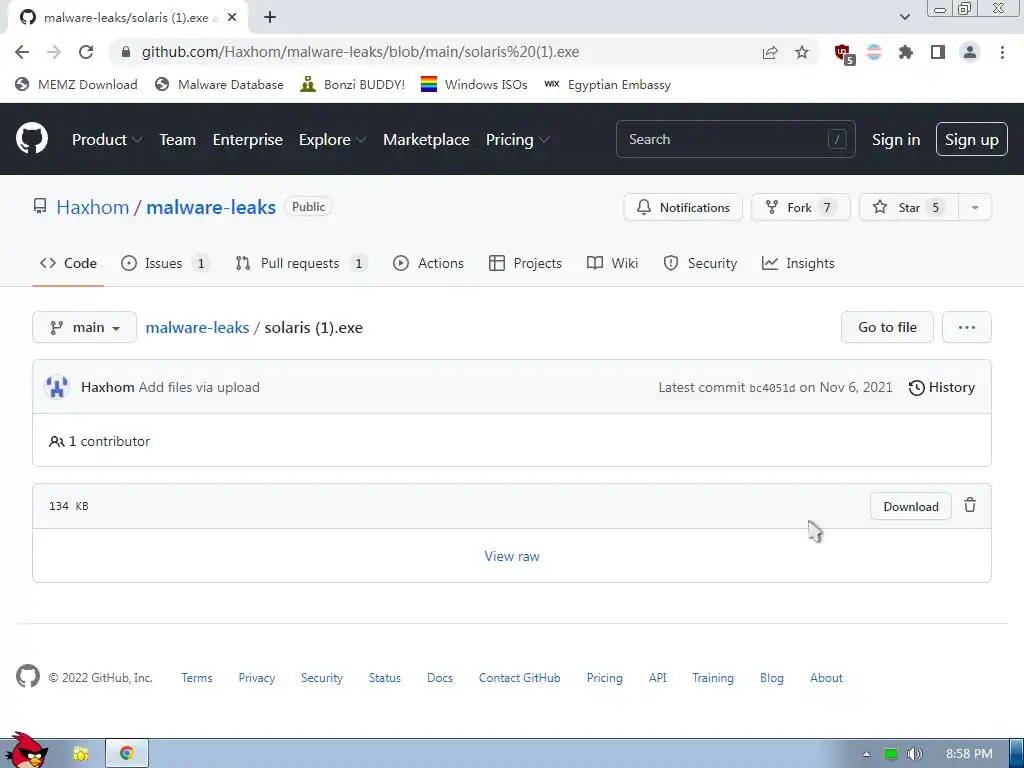Image resolution: width=1024 pixels, height=768 pixels.
Task: Open the MEMZ Download bookmark
Action: [x=76, y=84]
